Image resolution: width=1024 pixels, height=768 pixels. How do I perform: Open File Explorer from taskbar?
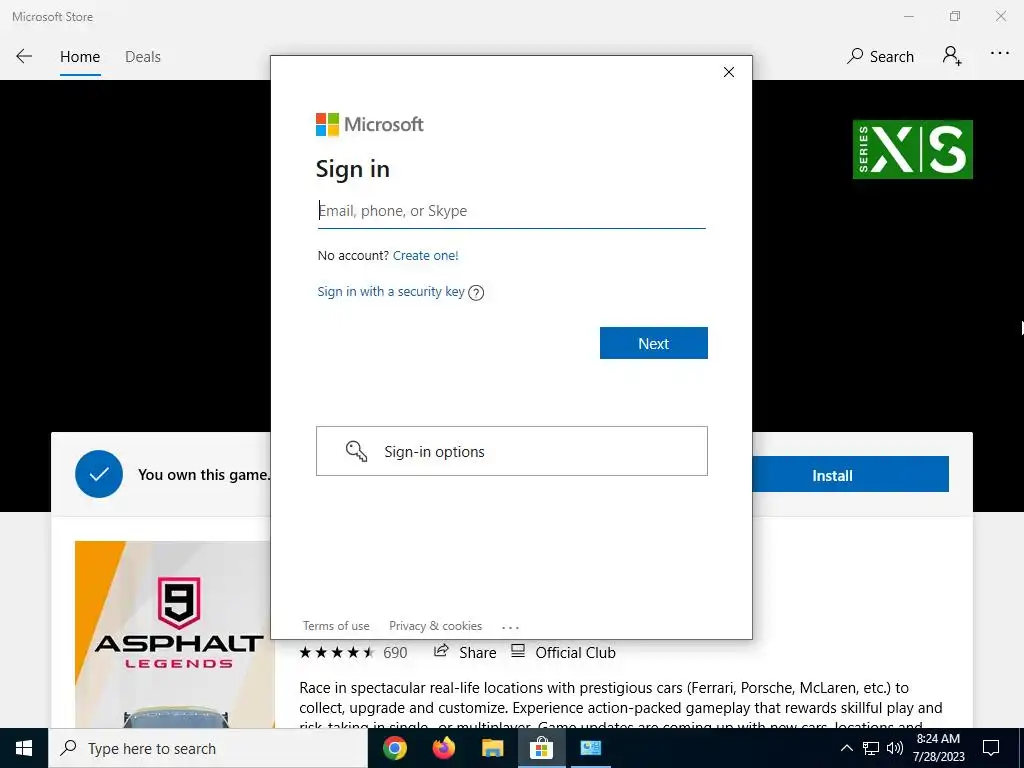point(492,748)
